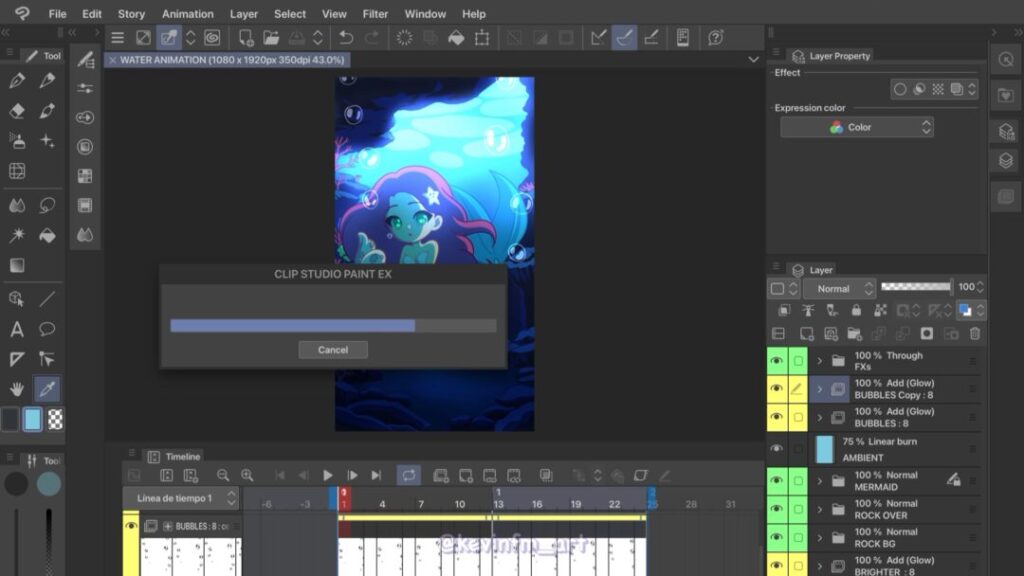The image size is (1024, 576).
Task: Select the cyan main drawing color swatch
Action: click(x=32, y=419)
